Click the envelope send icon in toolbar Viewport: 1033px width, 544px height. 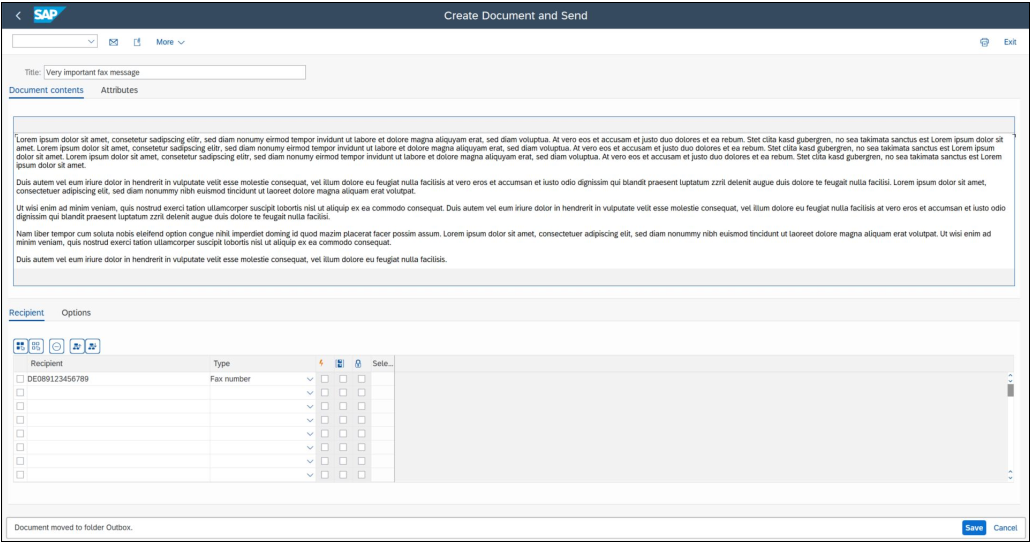(x=113, y=42)
